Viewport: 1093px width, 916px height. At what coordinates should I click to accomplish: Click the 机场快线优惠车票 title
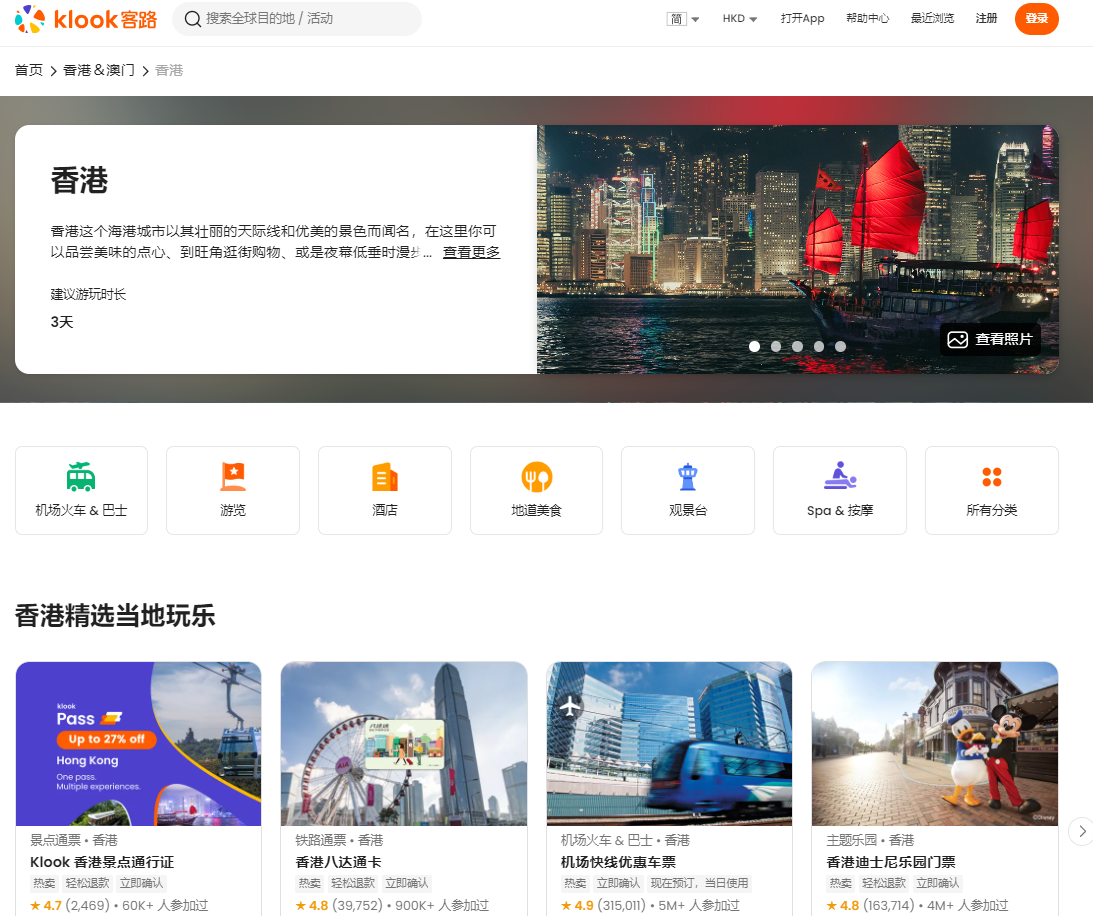[618, 862]
